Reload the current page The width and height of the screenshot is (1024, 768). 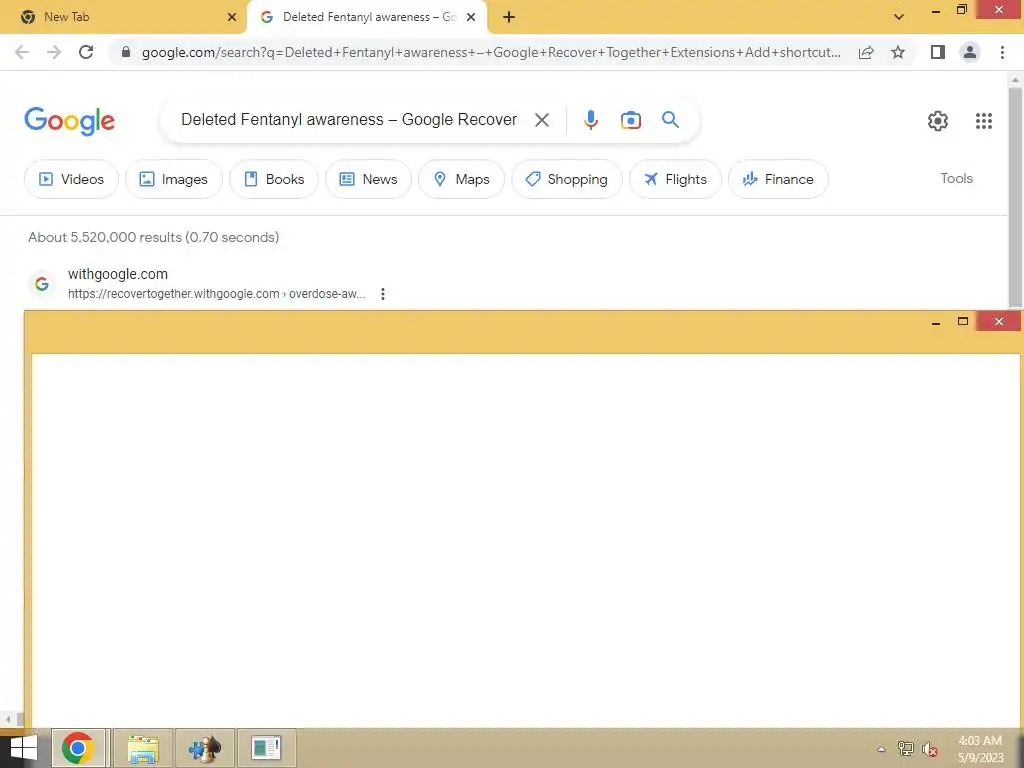coord(86,52)
